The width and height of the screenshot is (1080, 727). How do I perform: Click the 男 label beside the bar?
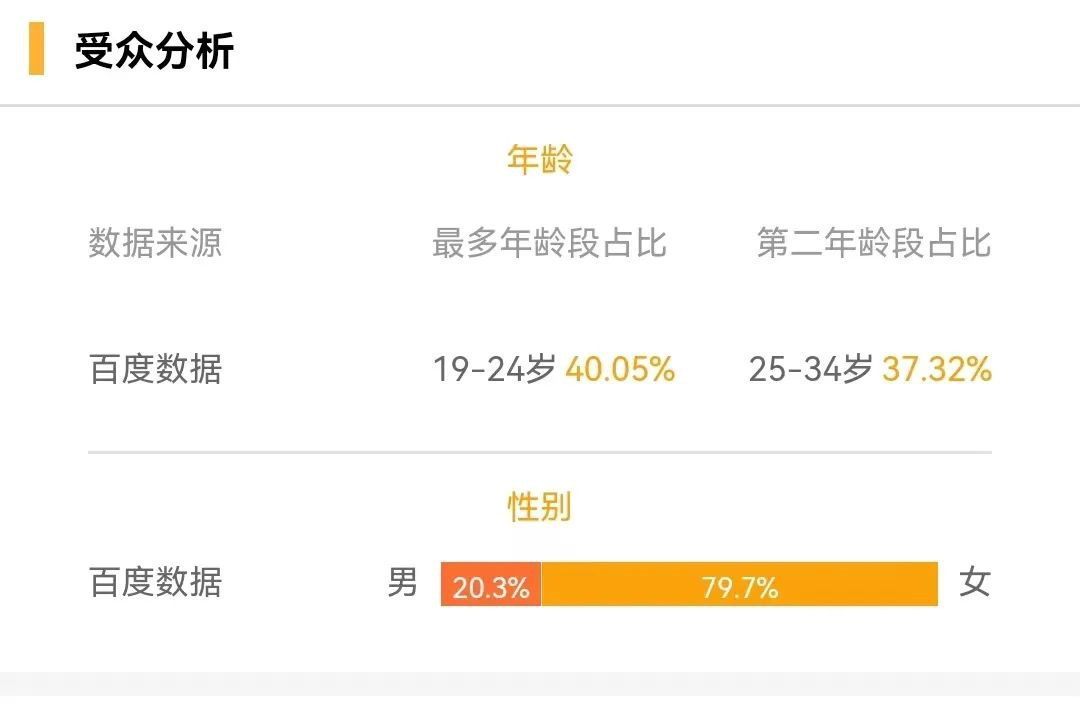[402, 582]
